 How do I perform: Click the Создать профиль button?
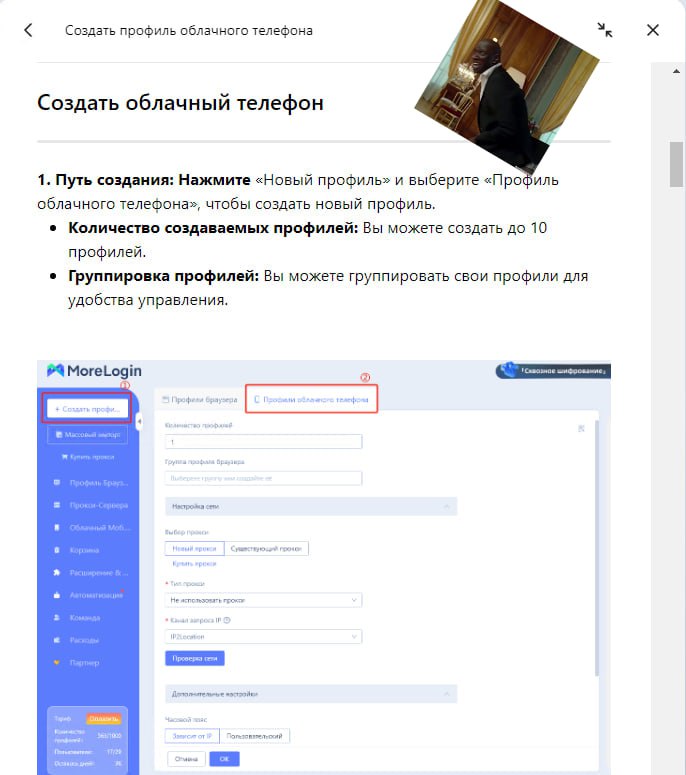point(86,409)
